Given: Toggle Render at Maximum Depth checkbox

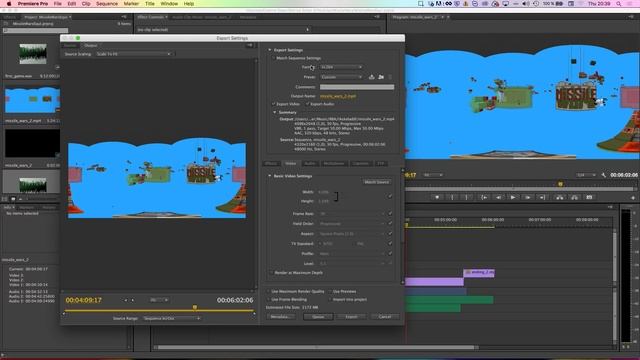Looking at the screenshot, I should (272, 273).
